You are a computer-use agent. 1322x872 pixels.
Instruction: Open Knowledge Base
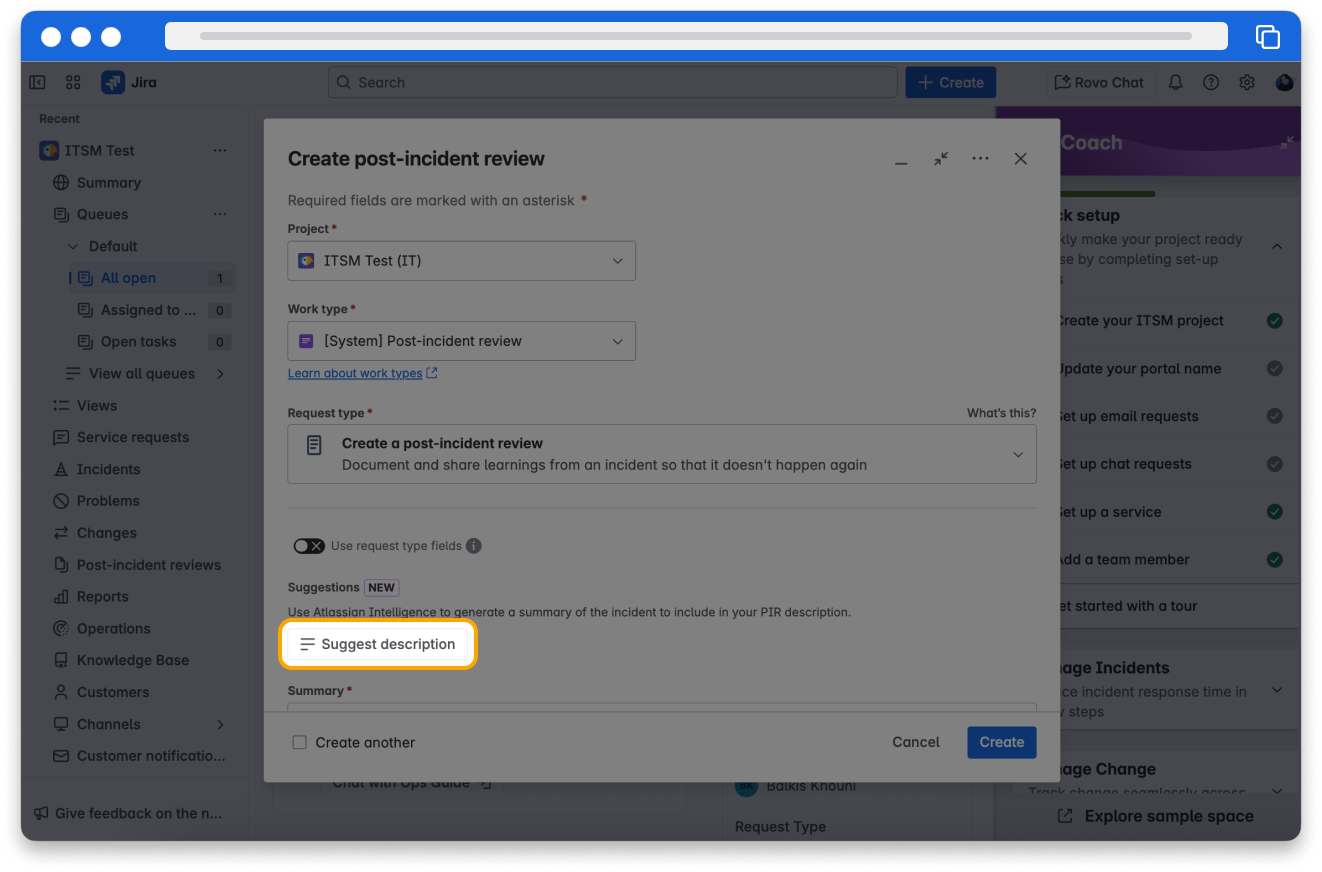point(133,660)
